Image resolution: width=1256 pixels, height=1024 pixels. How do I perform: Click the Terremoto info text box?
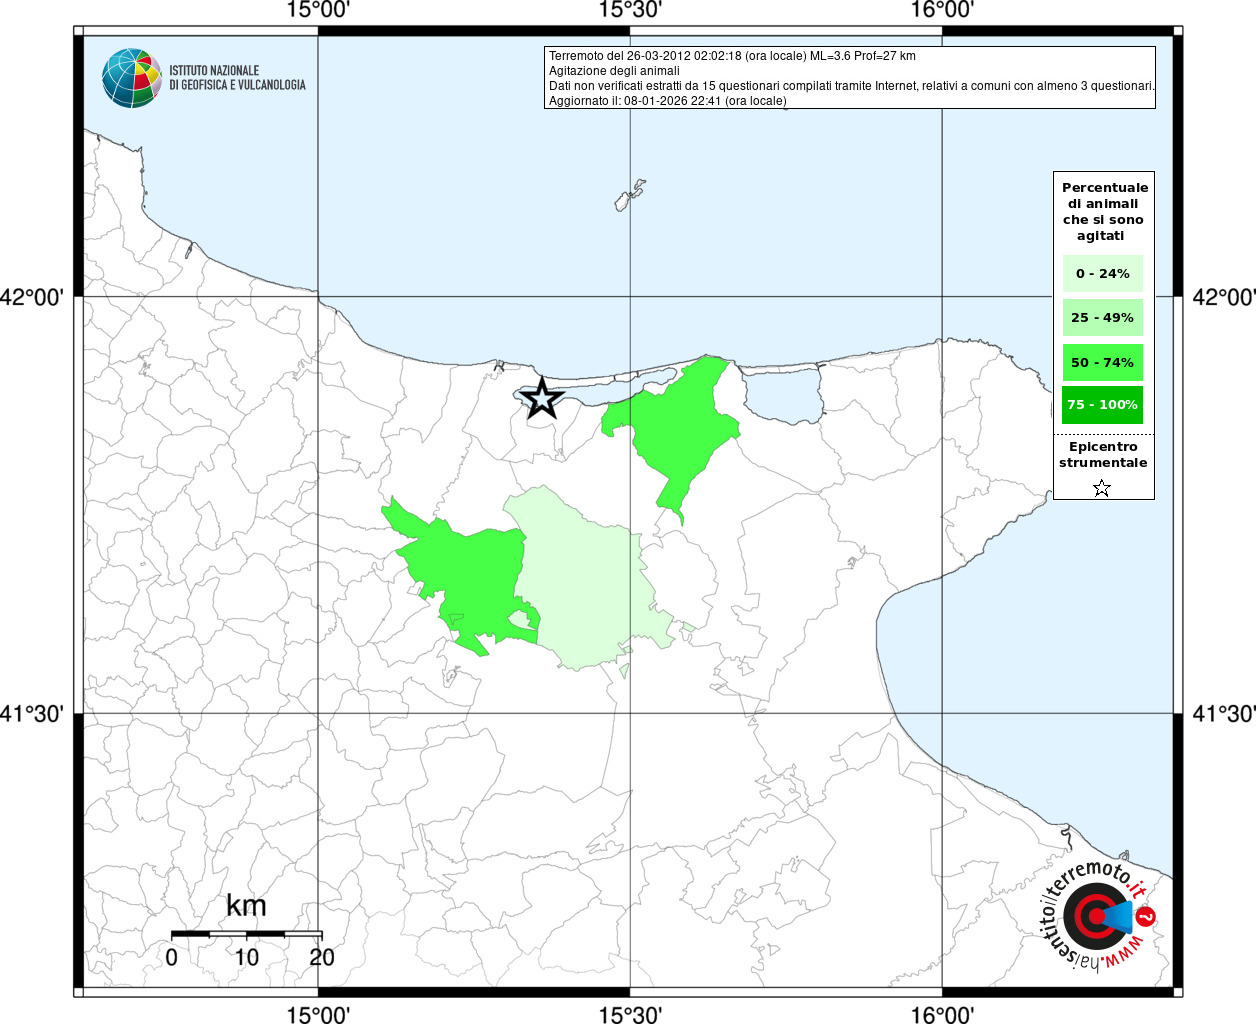coord(850,78)
